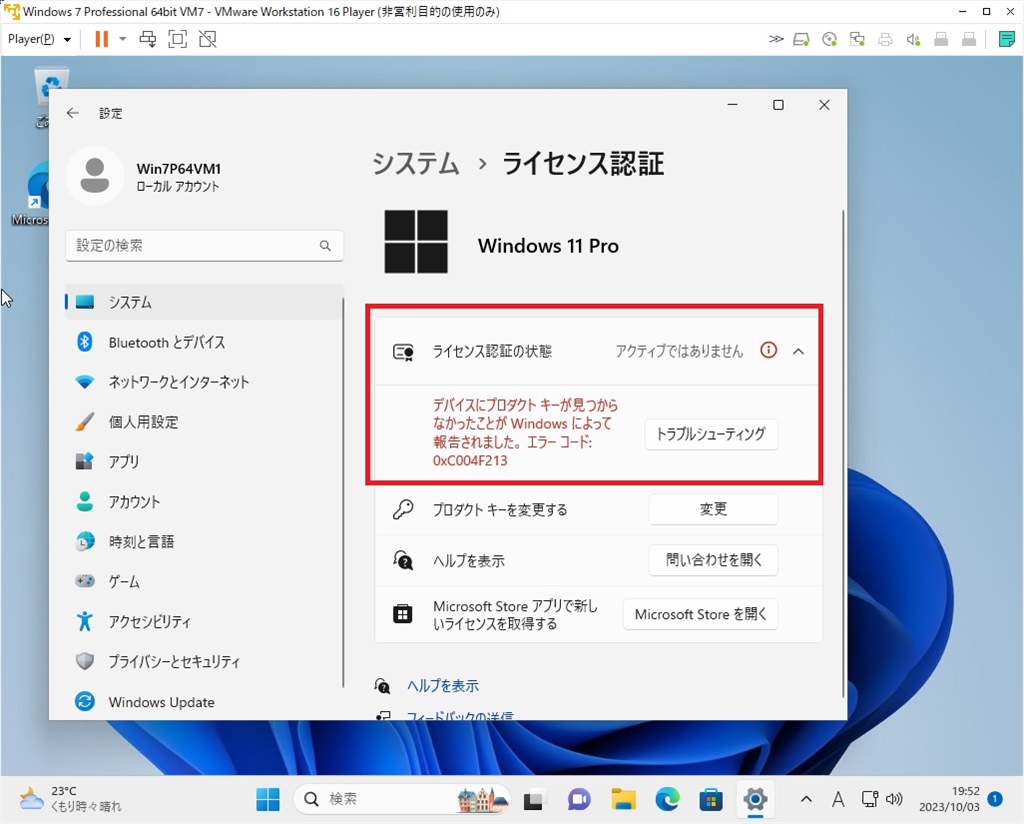Click the Win7P64VM1 account avatar
This screenshot has width=1024, height=824.
point(95,176)
